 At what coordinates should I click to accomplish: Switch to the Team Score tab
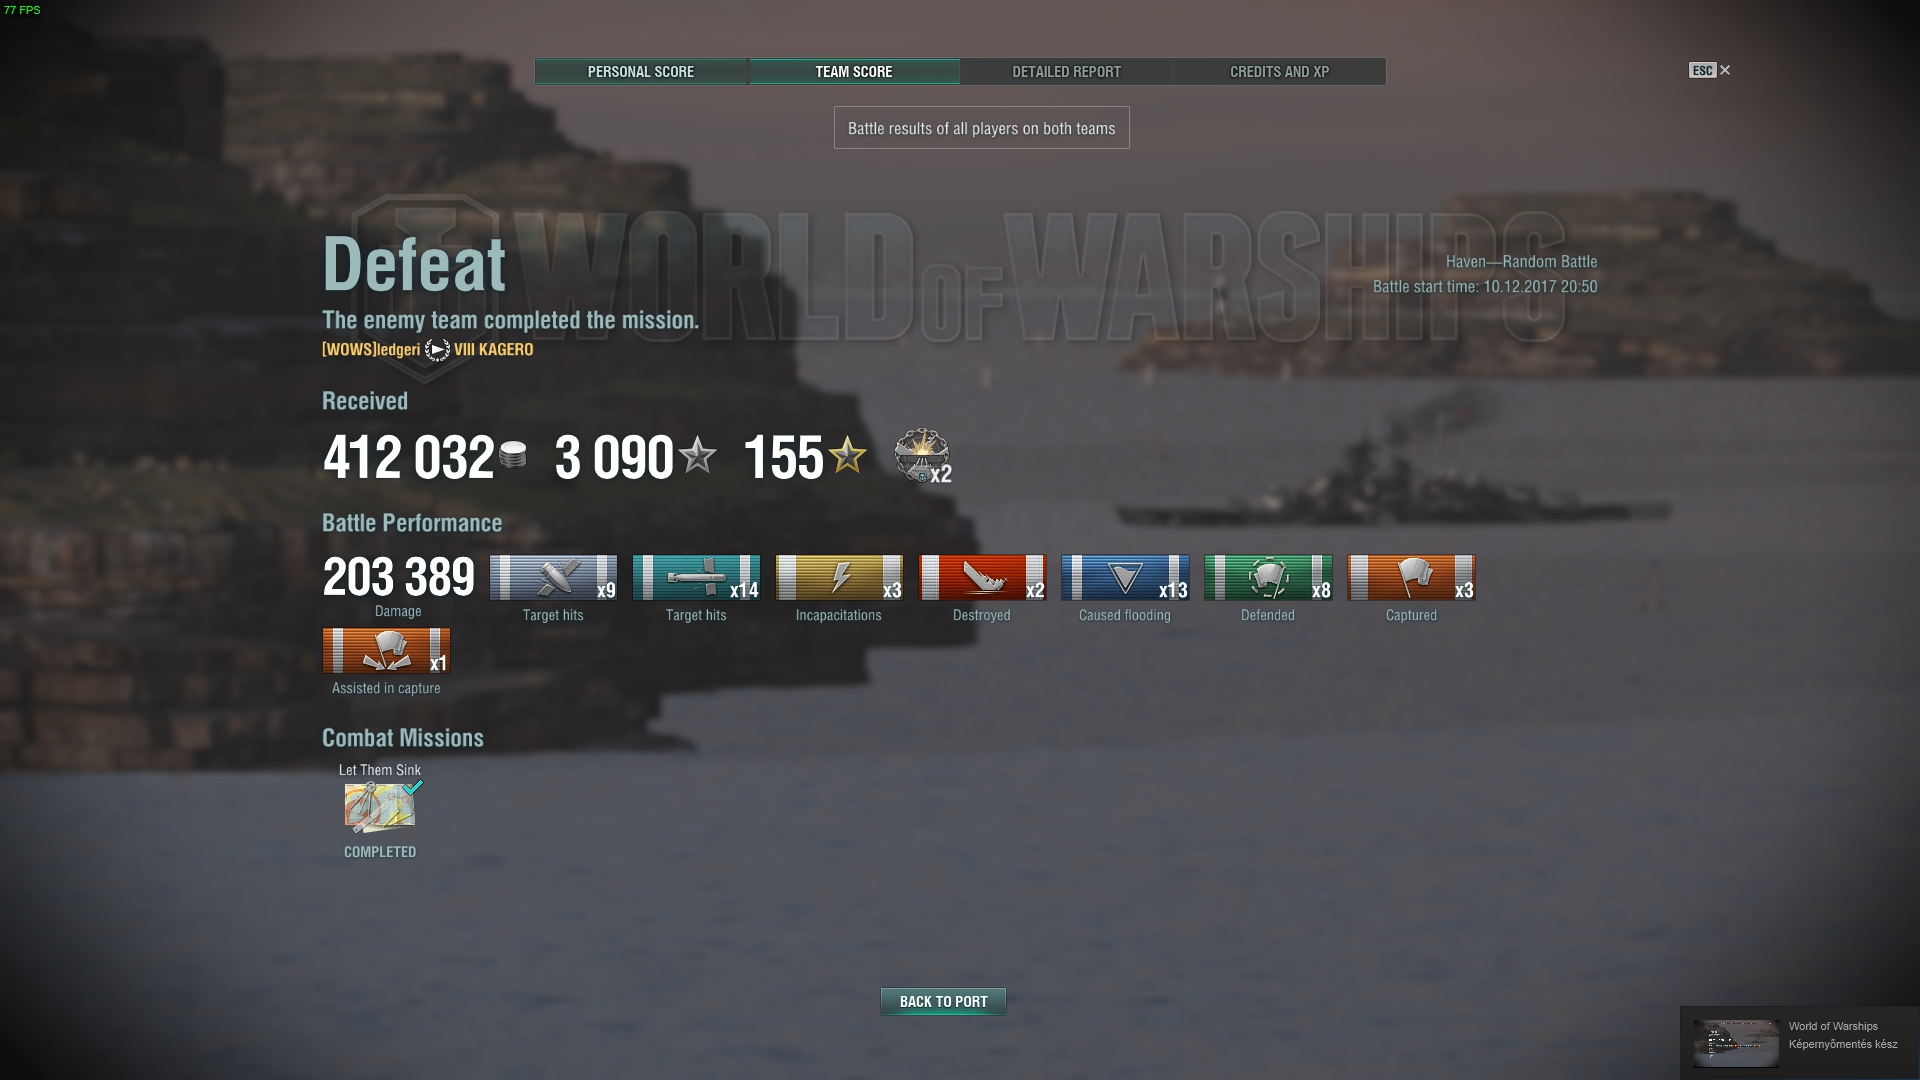click(x=854, y=72)
